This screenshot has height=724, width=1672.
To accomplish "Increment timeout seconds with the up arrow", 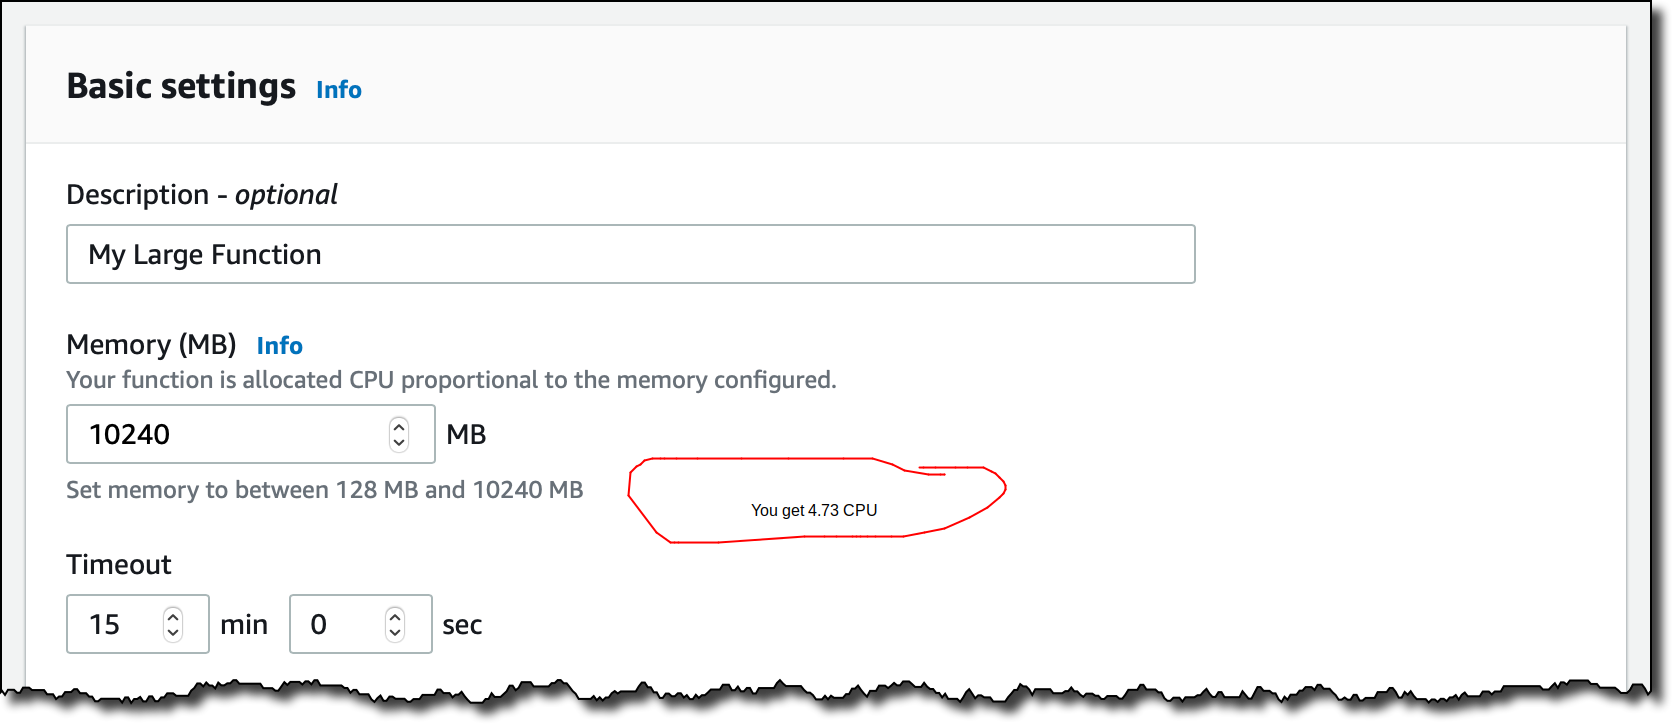I will coord(395,616).
